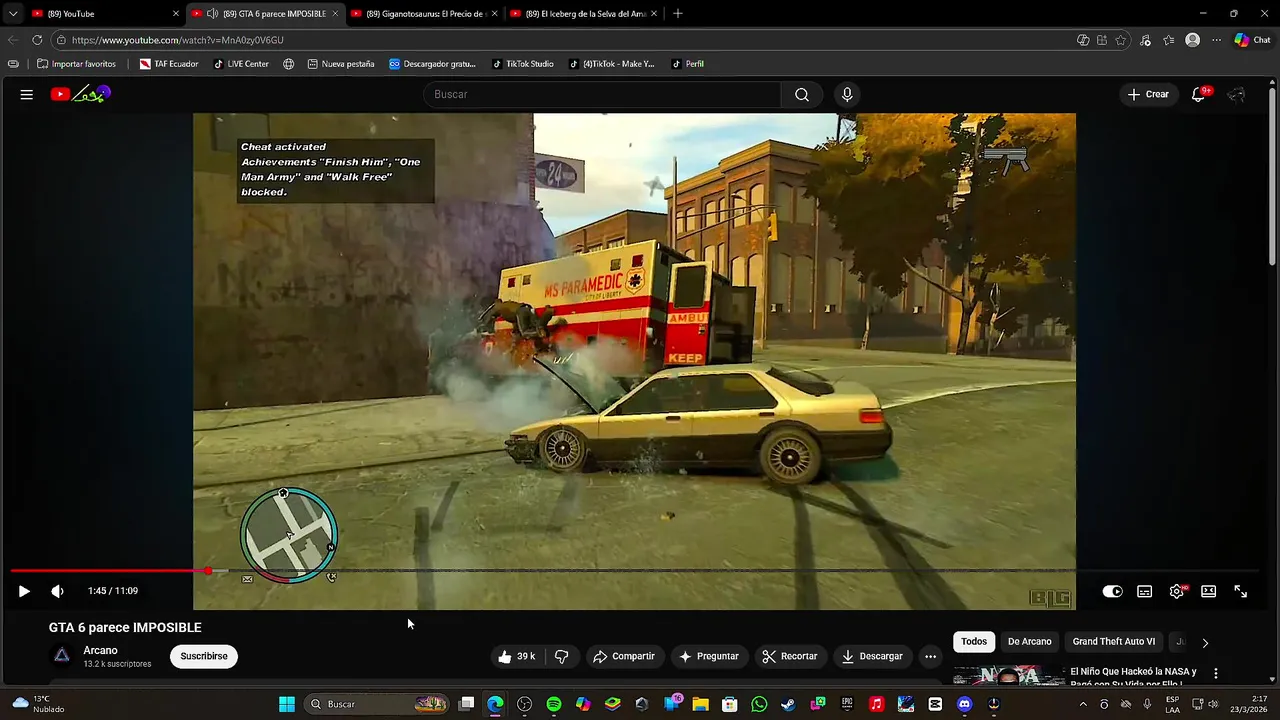Open the Crear create menu

pyautogui.click(x=1148, y=94)
